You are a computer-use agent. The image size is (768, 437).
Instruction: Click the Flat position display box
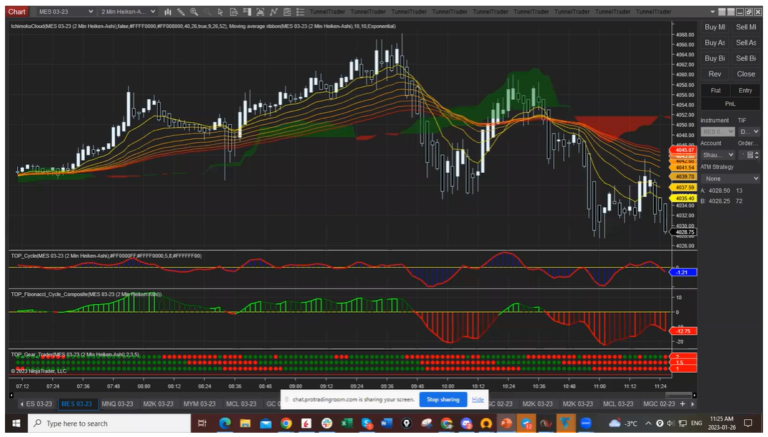(714, 90)
